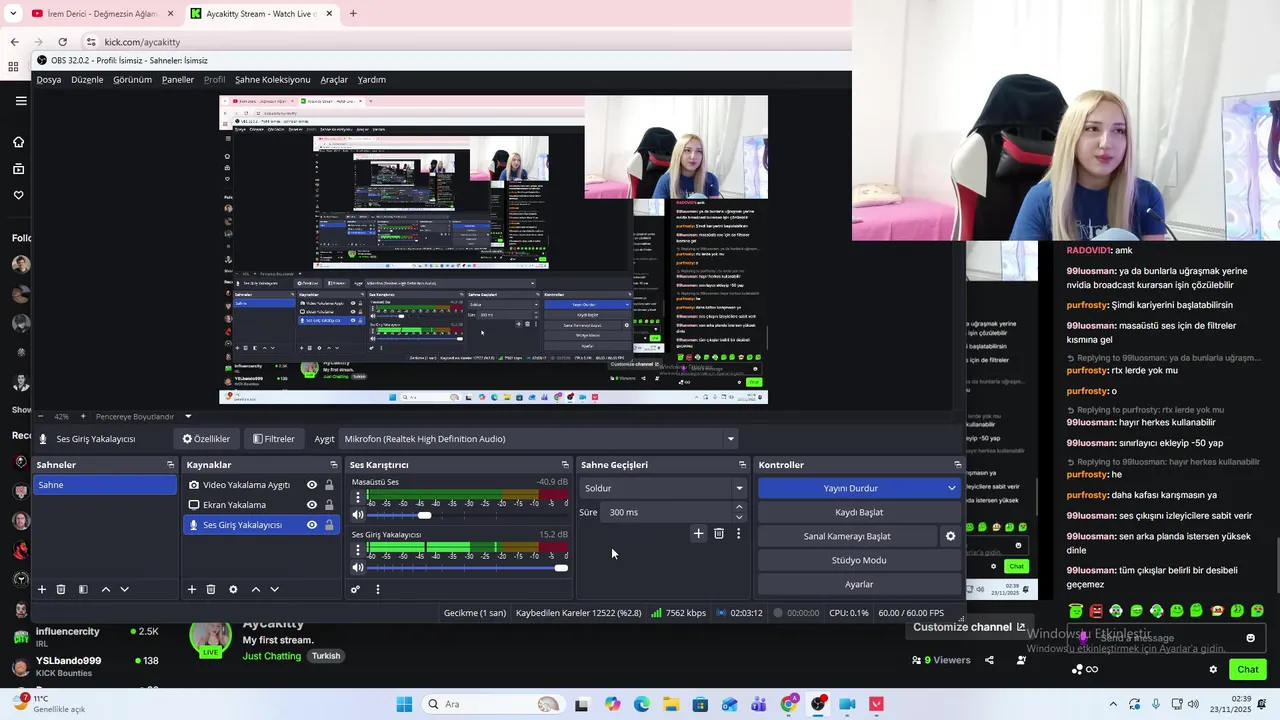
Task: Open the Paneller menu in OBS
Action: tap(178, 80)
